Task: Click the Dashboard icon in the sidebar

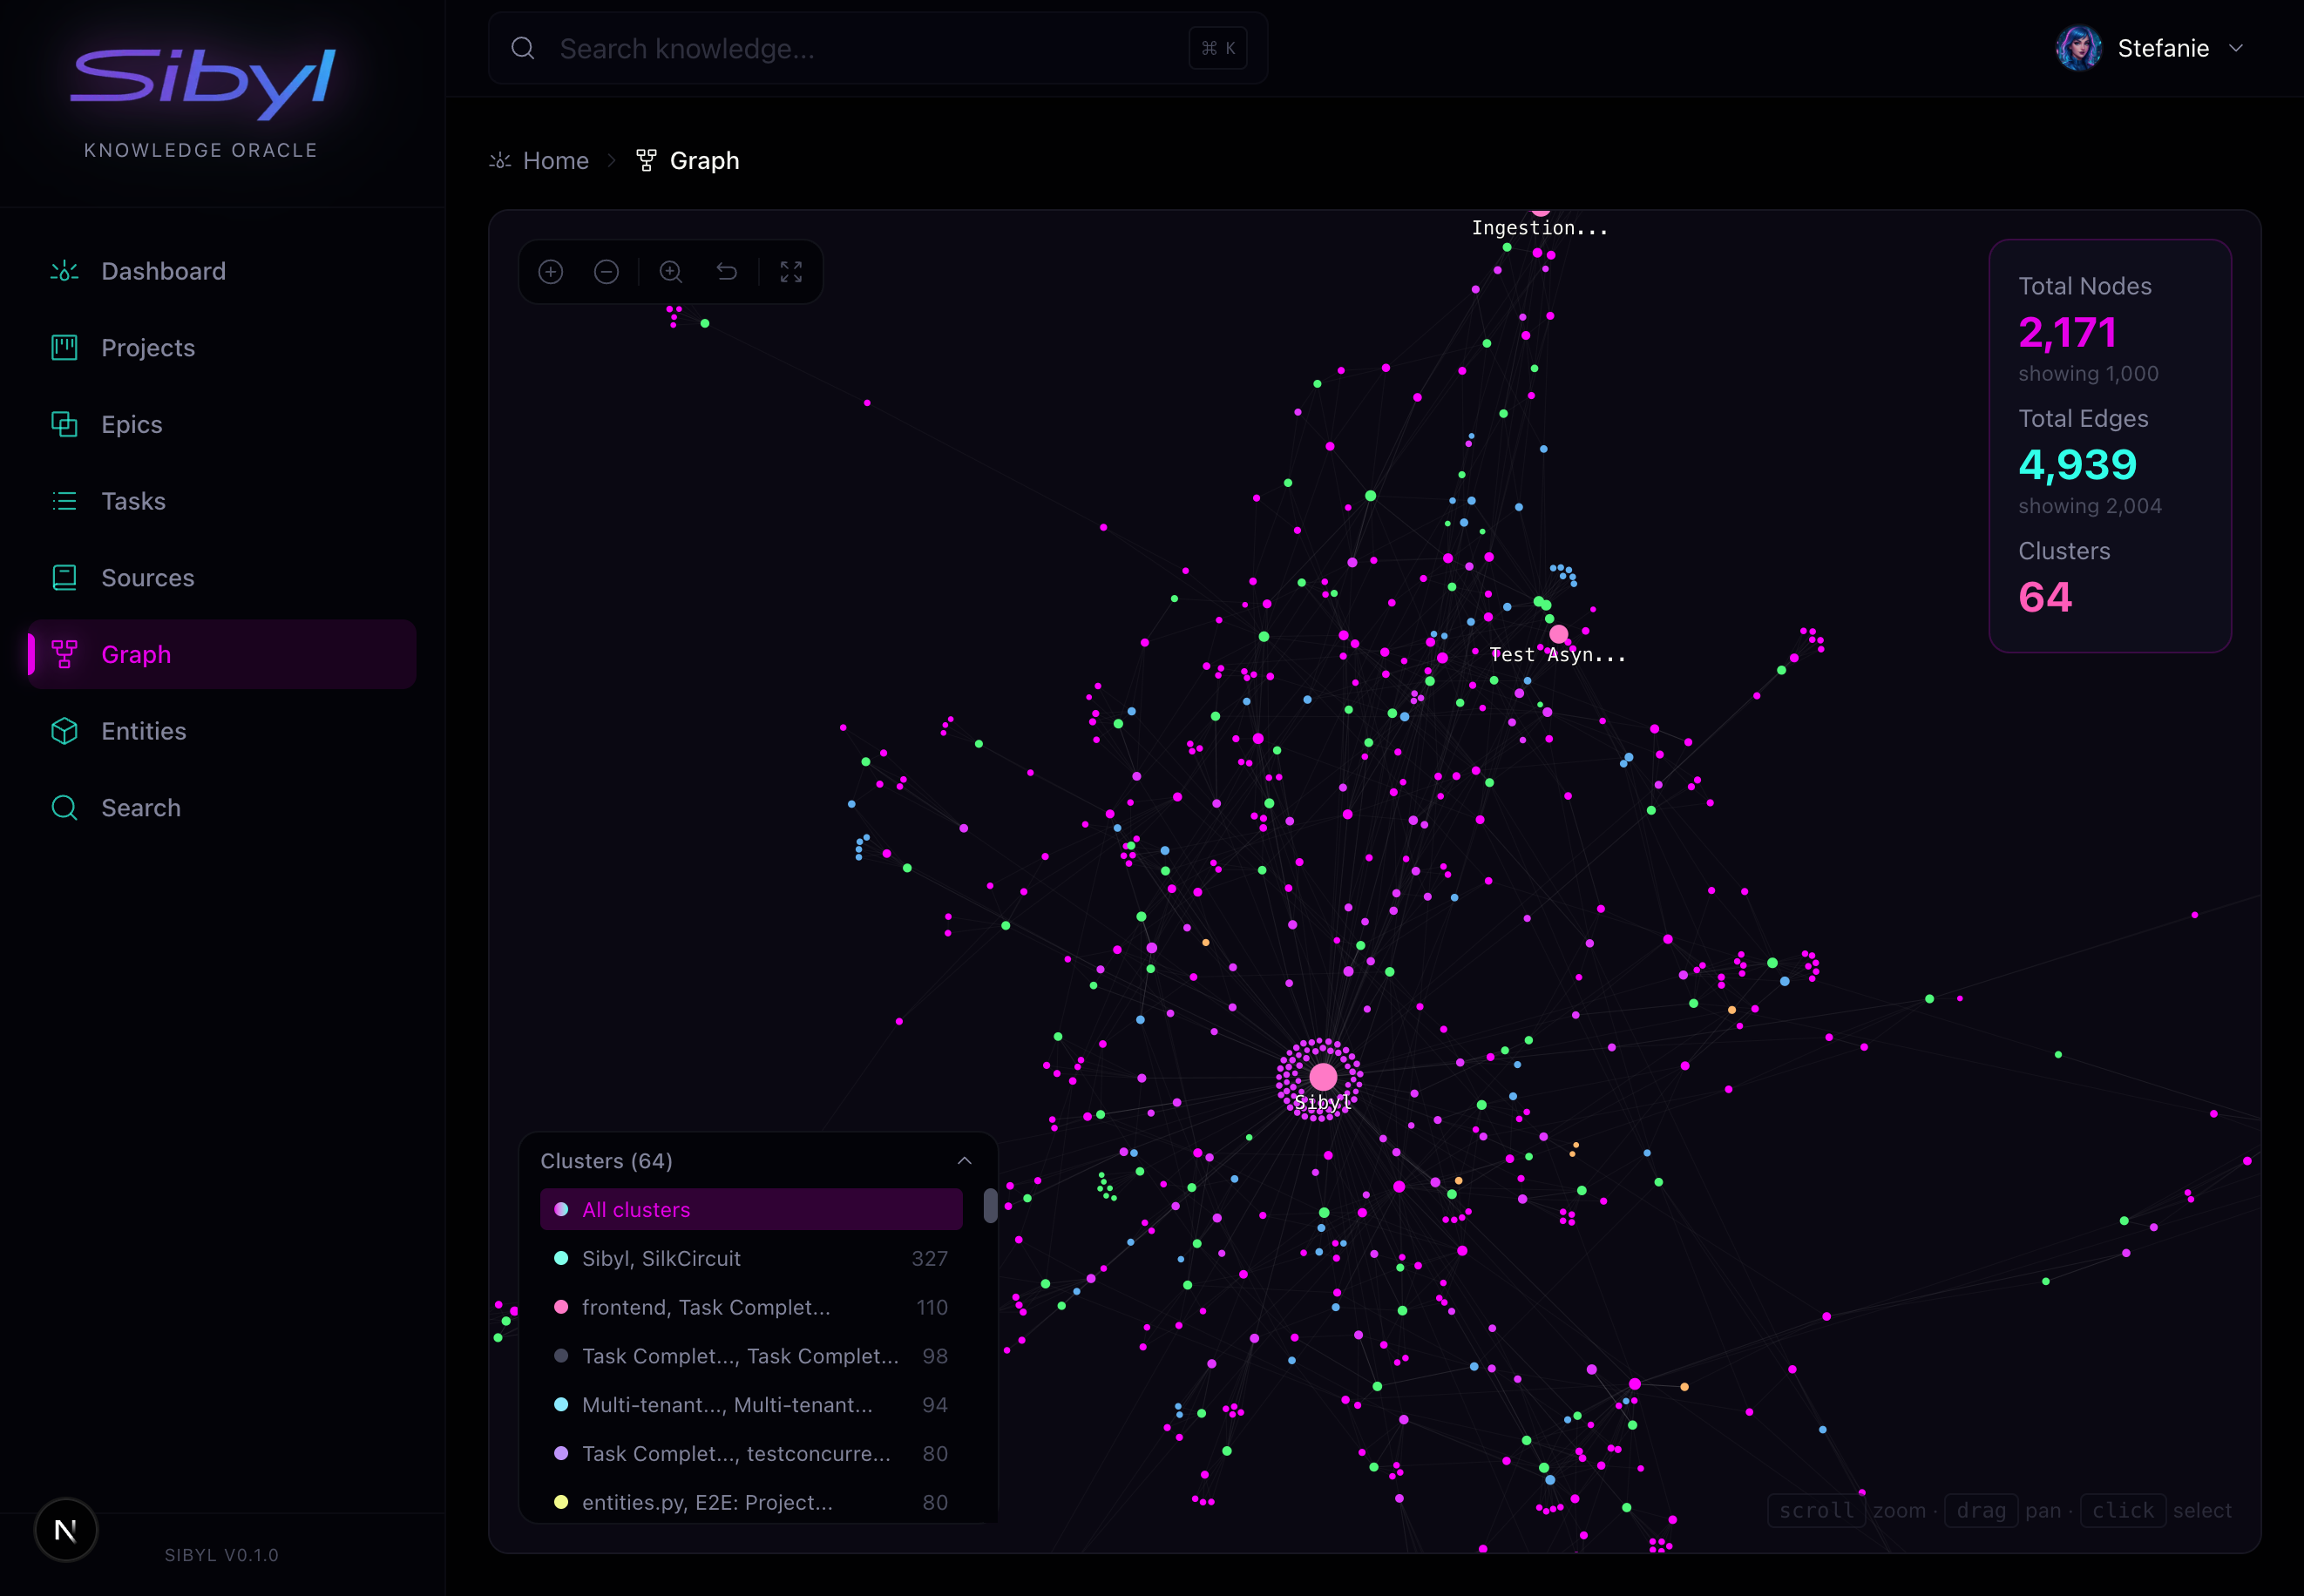Action: click(64, 271)
